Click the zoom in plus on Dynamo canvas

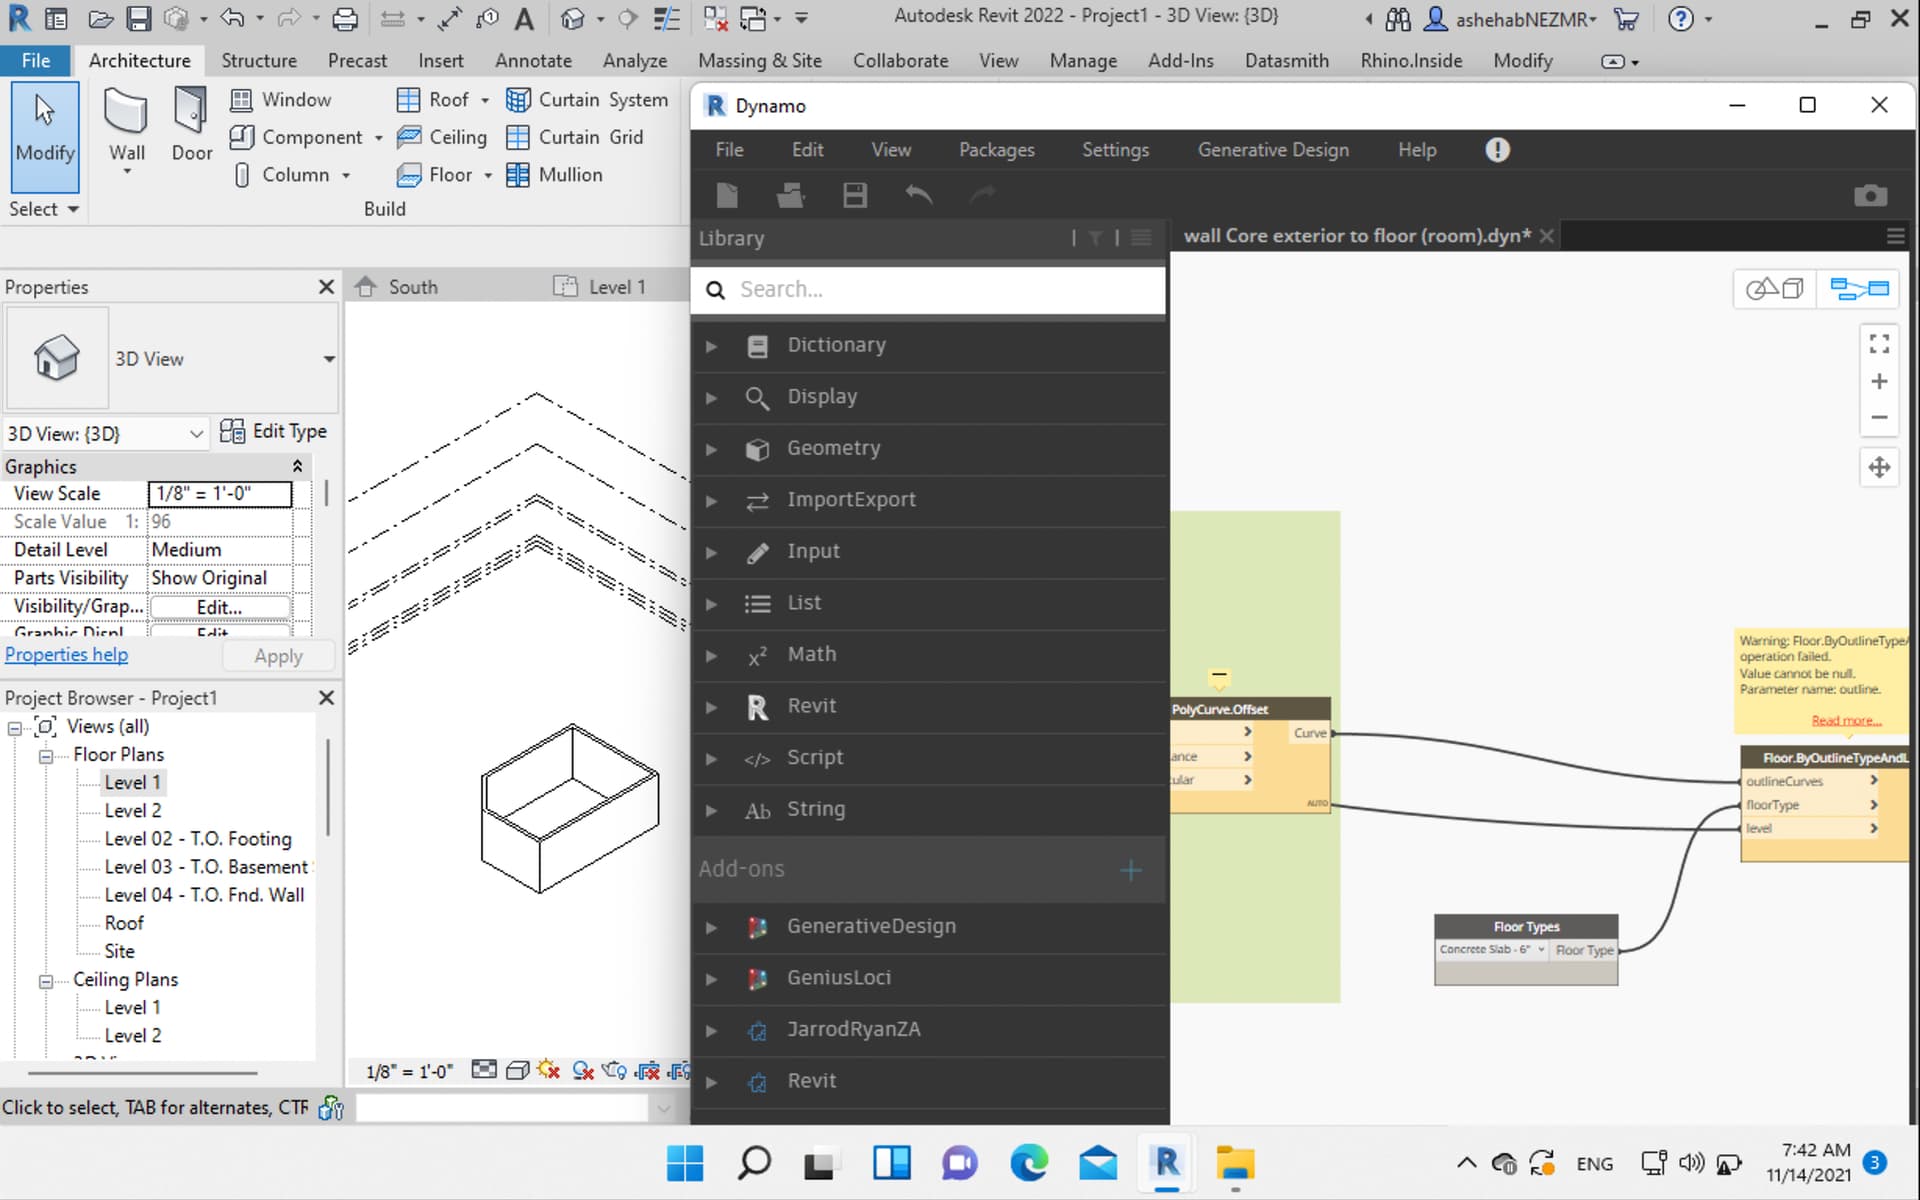pyautogui.click(x=1879, y=382)
